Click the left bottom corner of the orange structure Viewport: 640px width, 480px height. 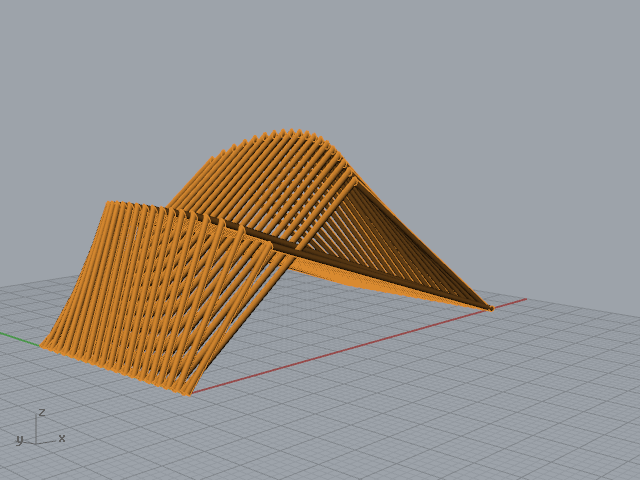point(43,346)
